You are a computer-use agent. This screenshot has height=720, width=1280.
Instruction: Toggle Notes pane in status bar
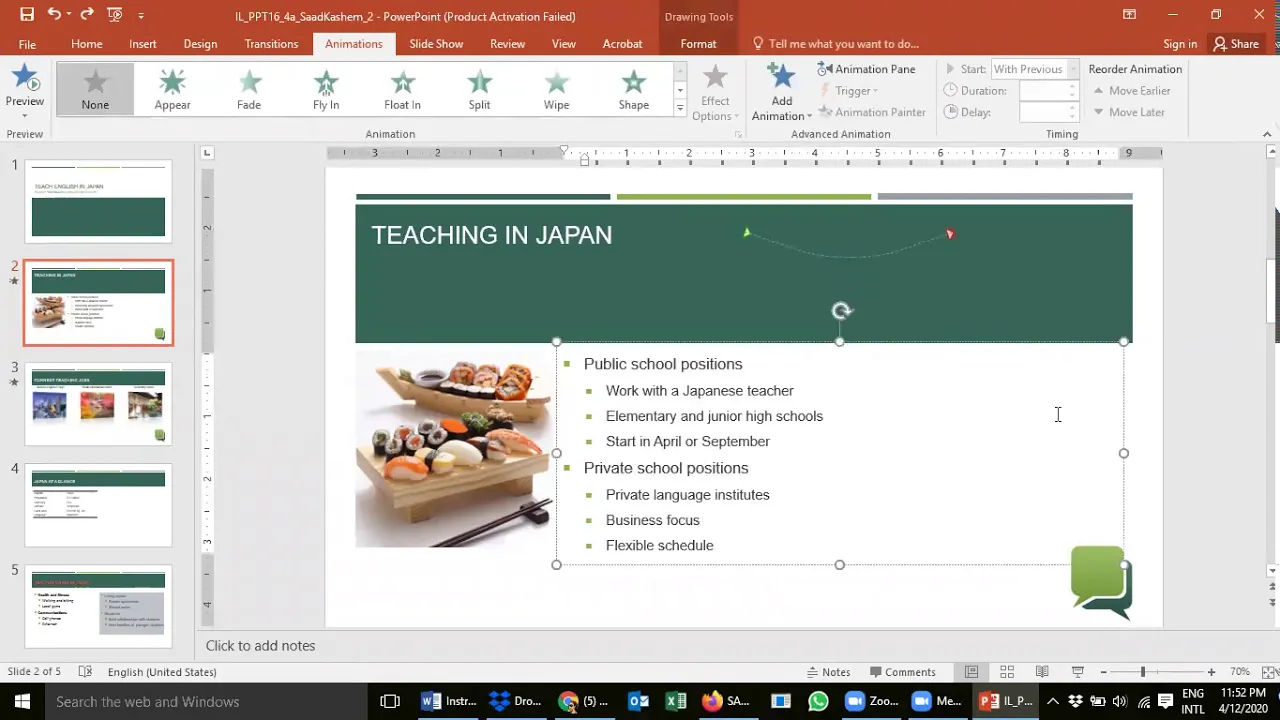click(829, 672)
